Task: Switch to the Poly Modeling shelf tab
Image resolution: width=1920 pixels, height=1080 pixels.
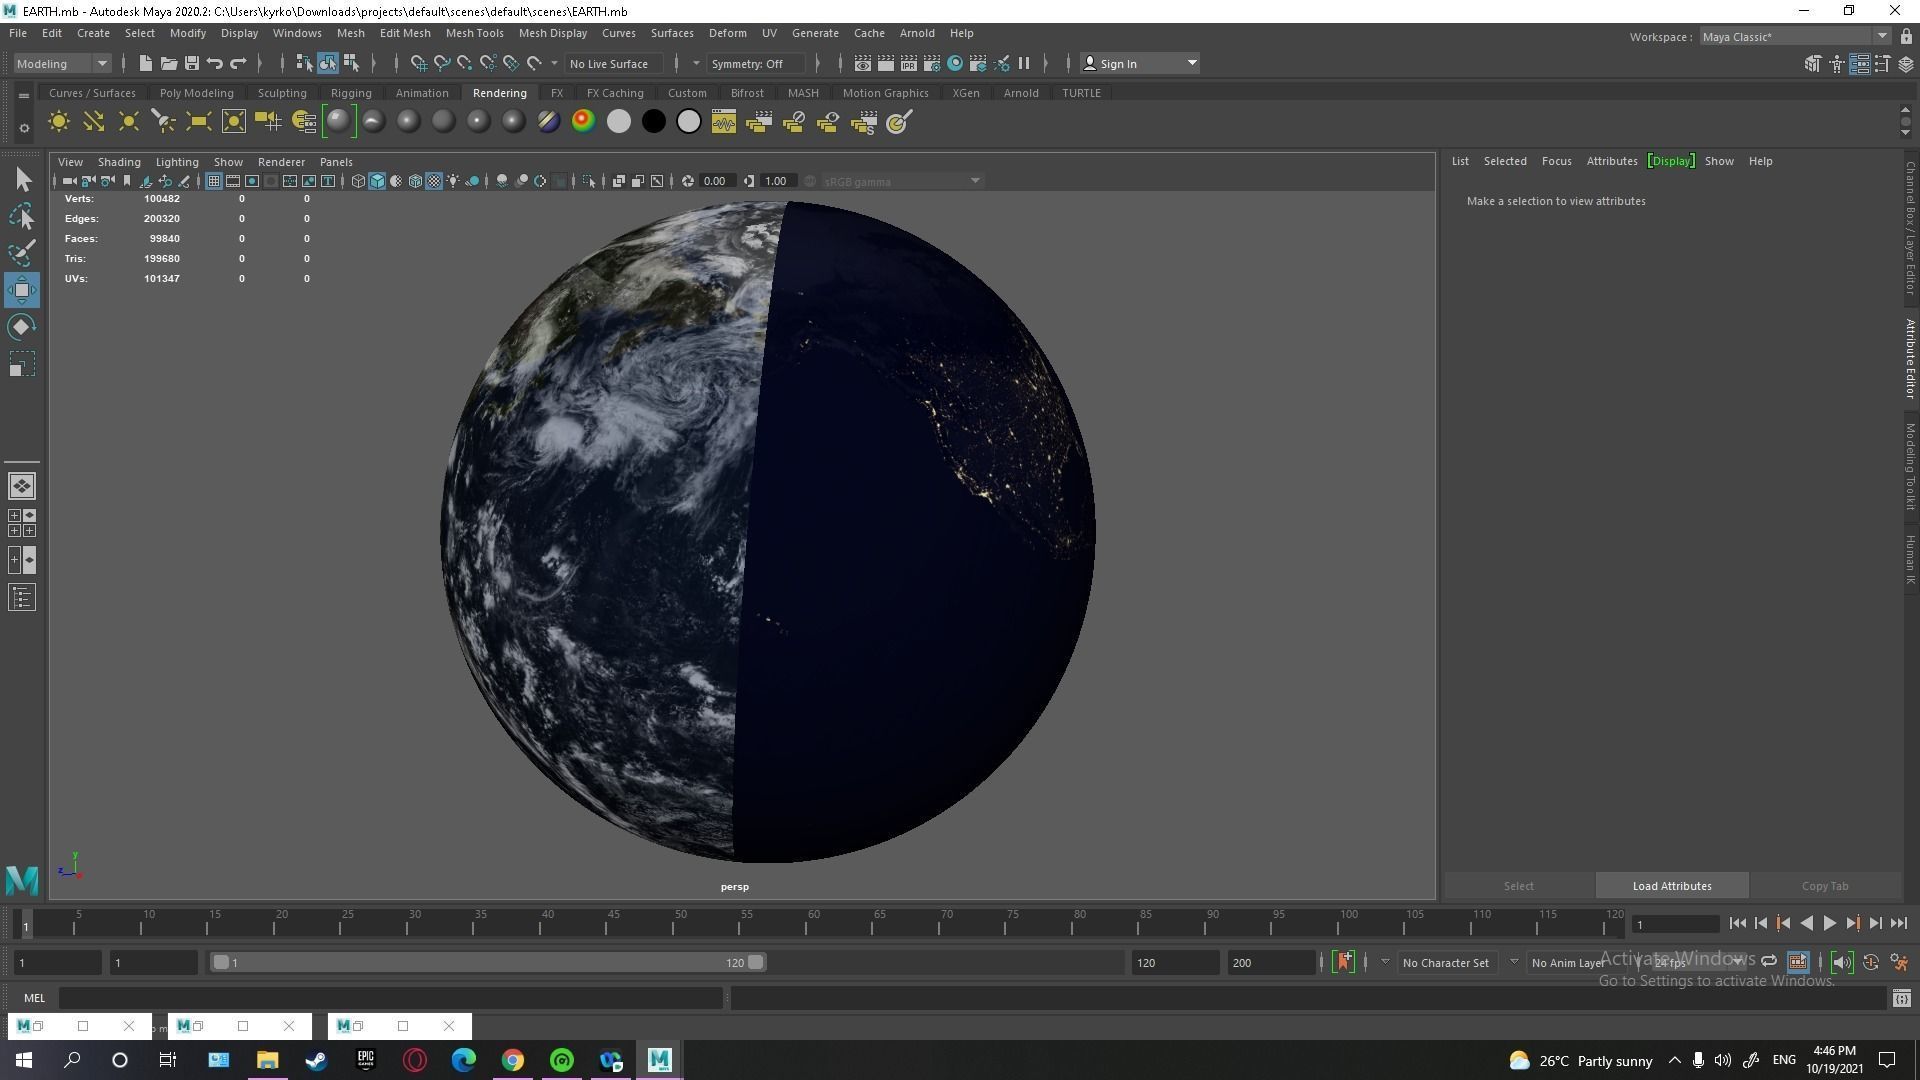Action: pyautogui.click(x=196, y=93)
